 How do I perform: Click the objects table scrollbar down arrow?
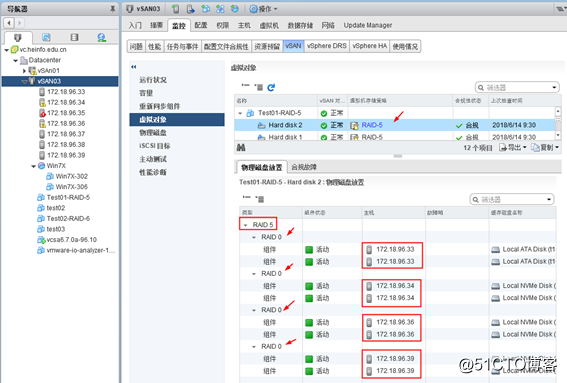[x=558, y=135]
